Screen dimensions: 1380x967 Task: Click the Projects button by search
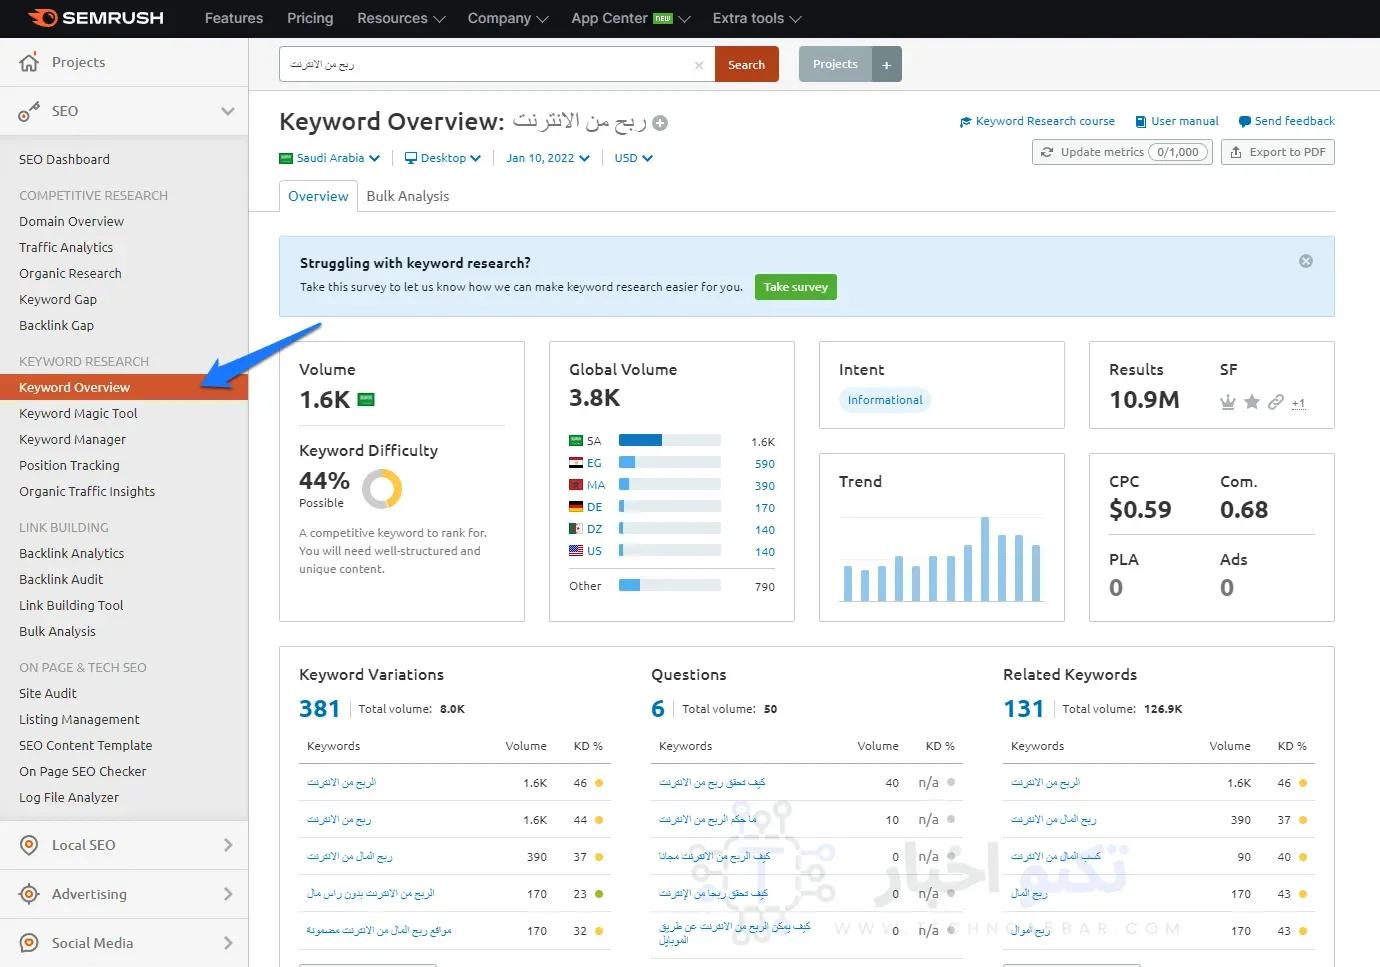tap(835, 64)
